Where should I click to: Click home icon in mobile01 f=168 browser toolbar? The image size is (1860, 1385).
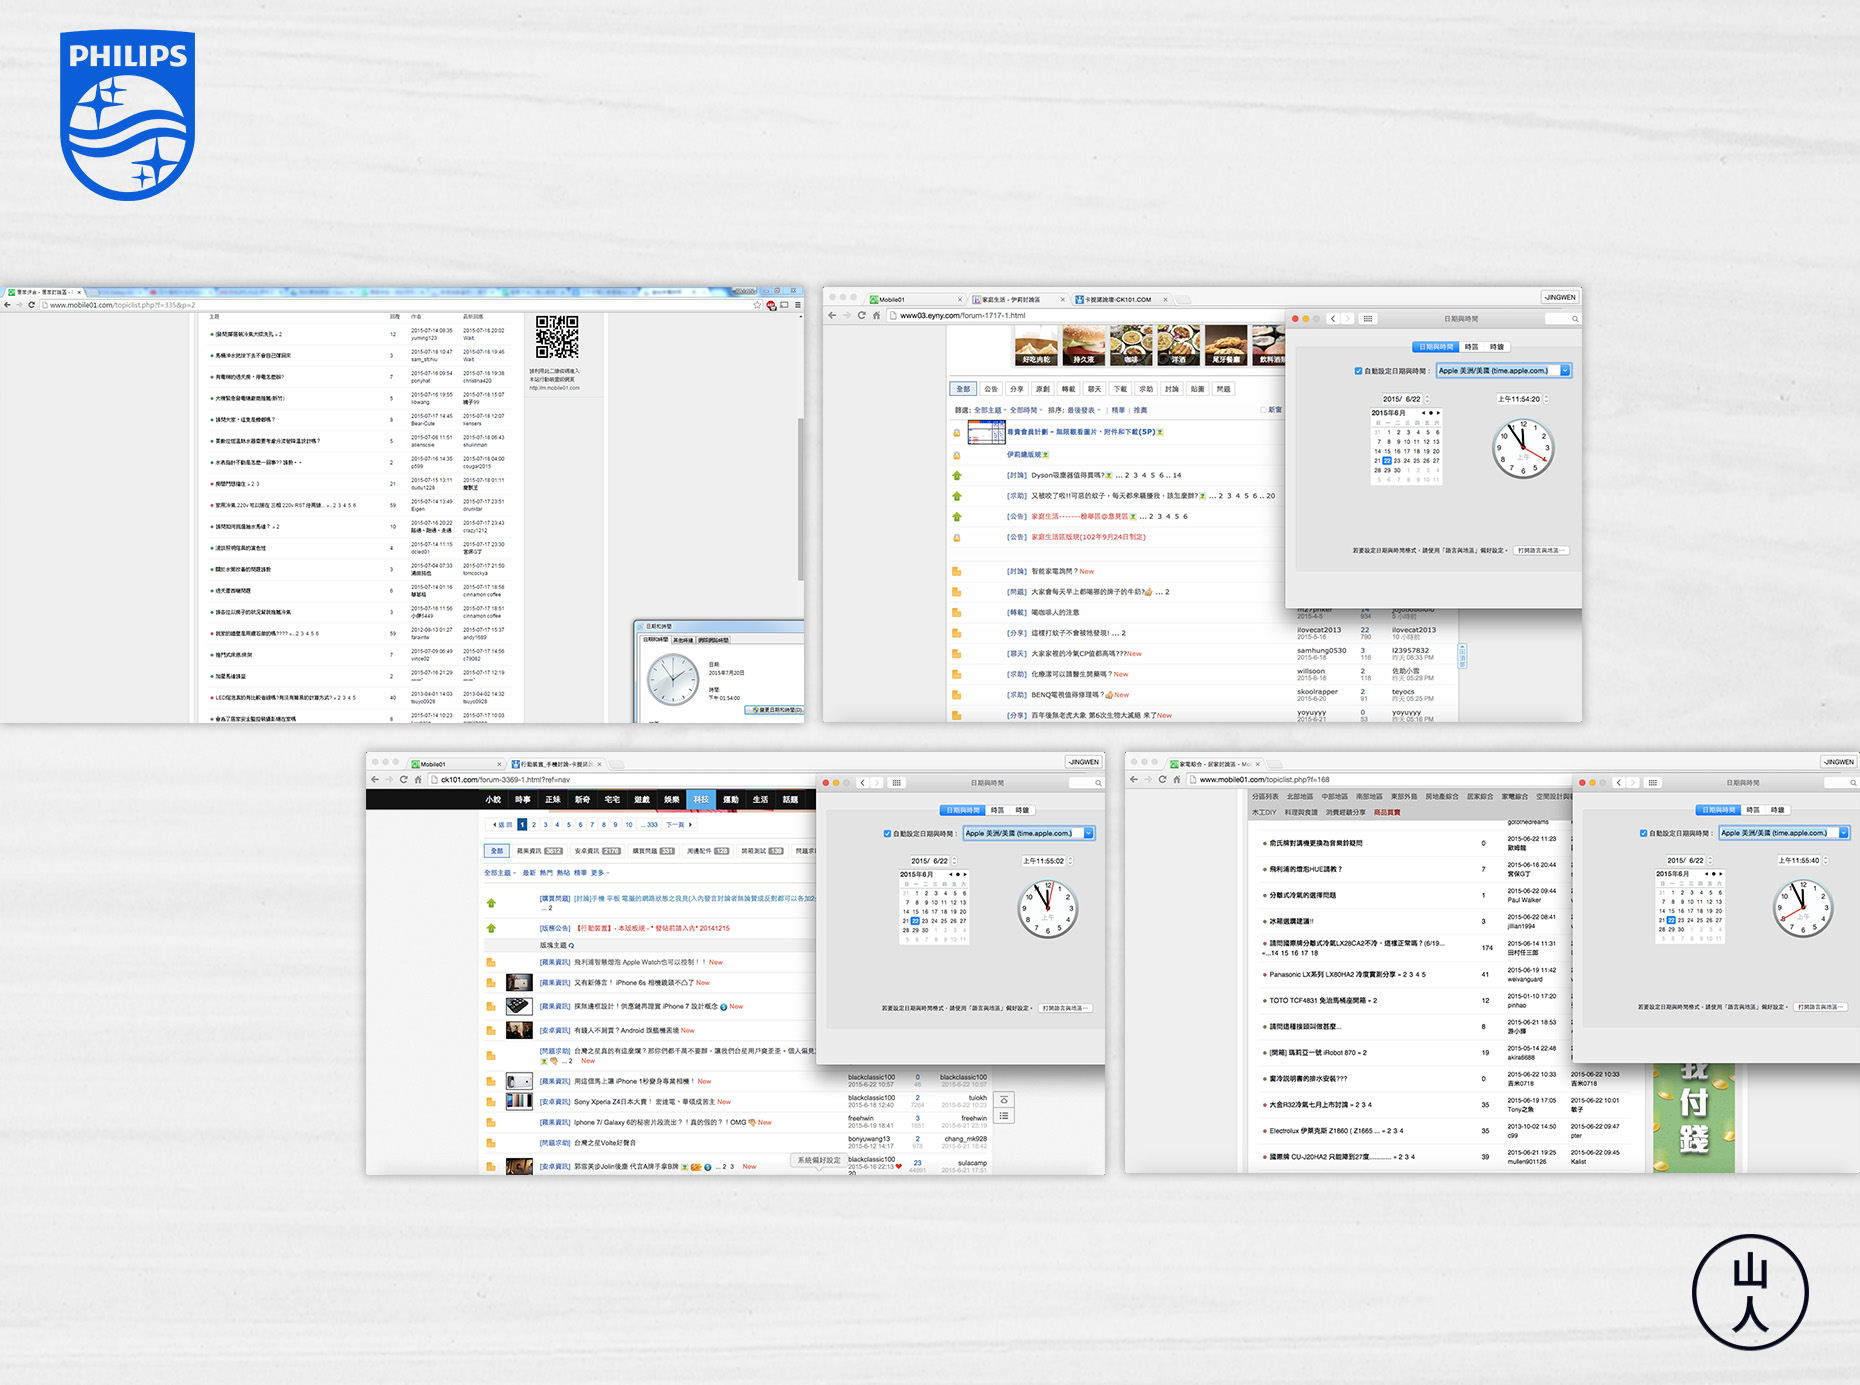1177,779
